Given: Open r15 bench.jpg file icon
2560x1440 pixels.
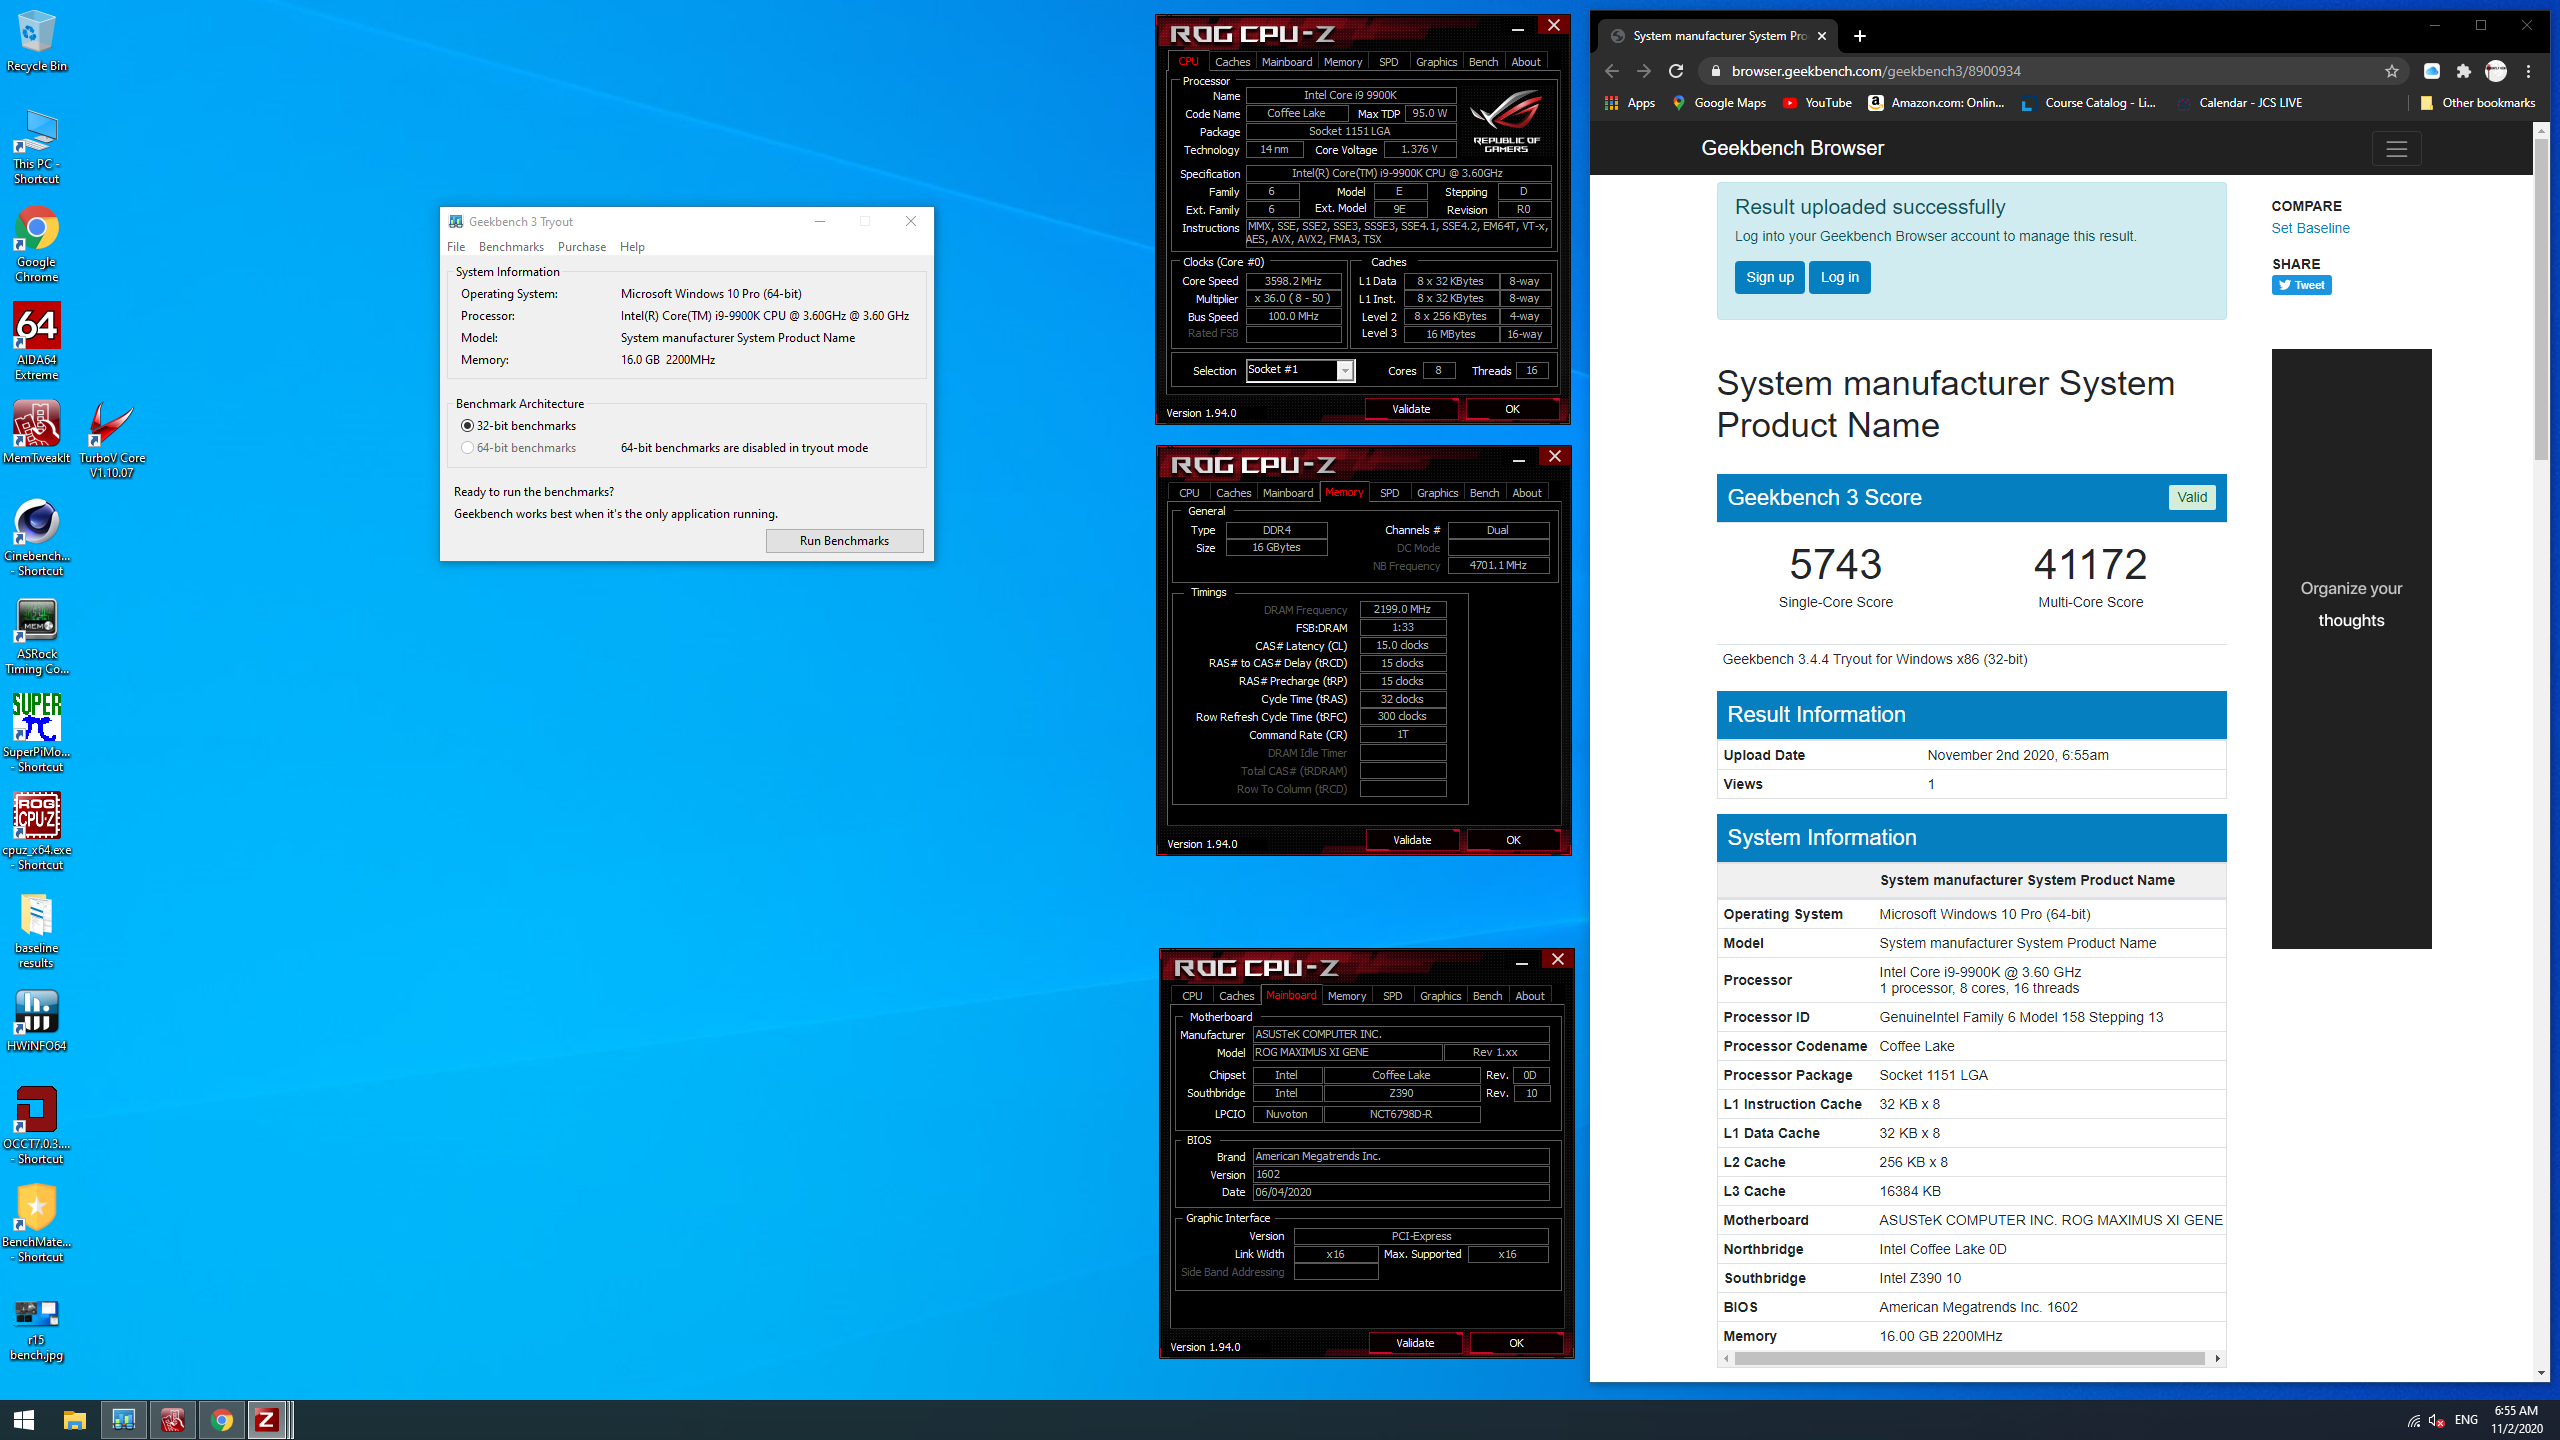Looking at the screenshot, I should click(x=37, y=1330).
